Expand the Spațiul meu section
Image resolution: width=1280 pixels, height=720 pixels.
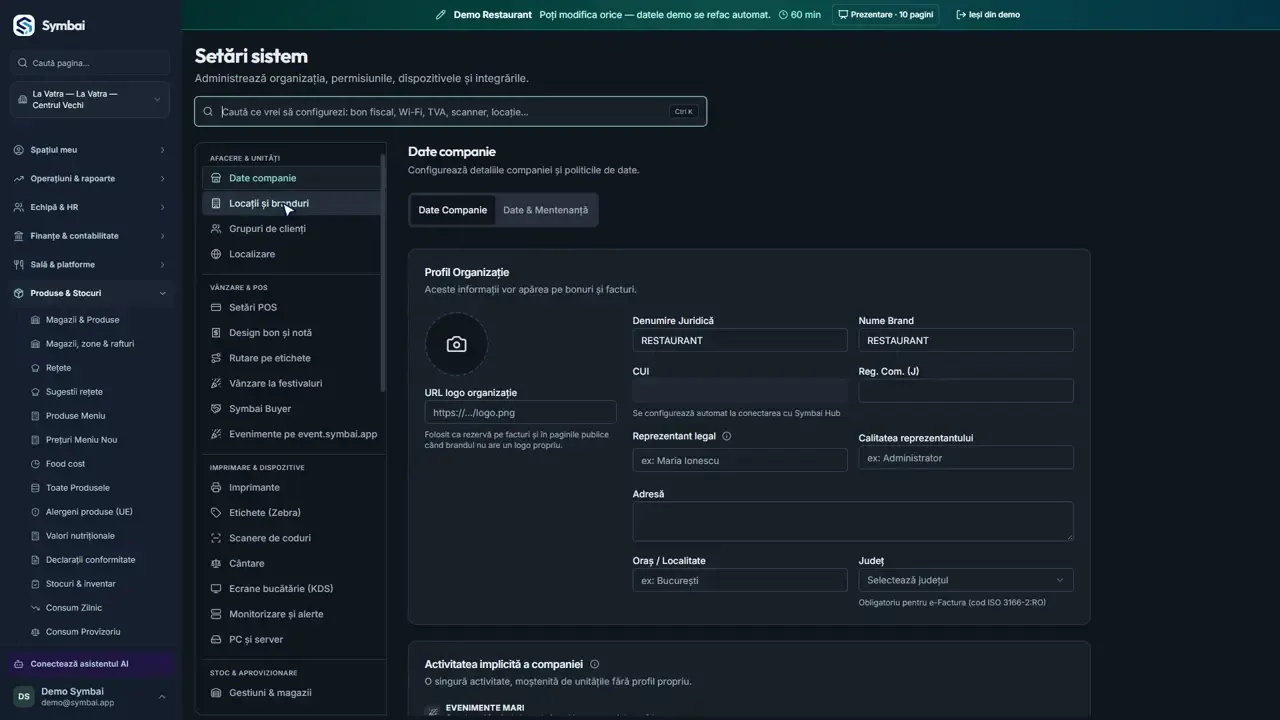90,150
